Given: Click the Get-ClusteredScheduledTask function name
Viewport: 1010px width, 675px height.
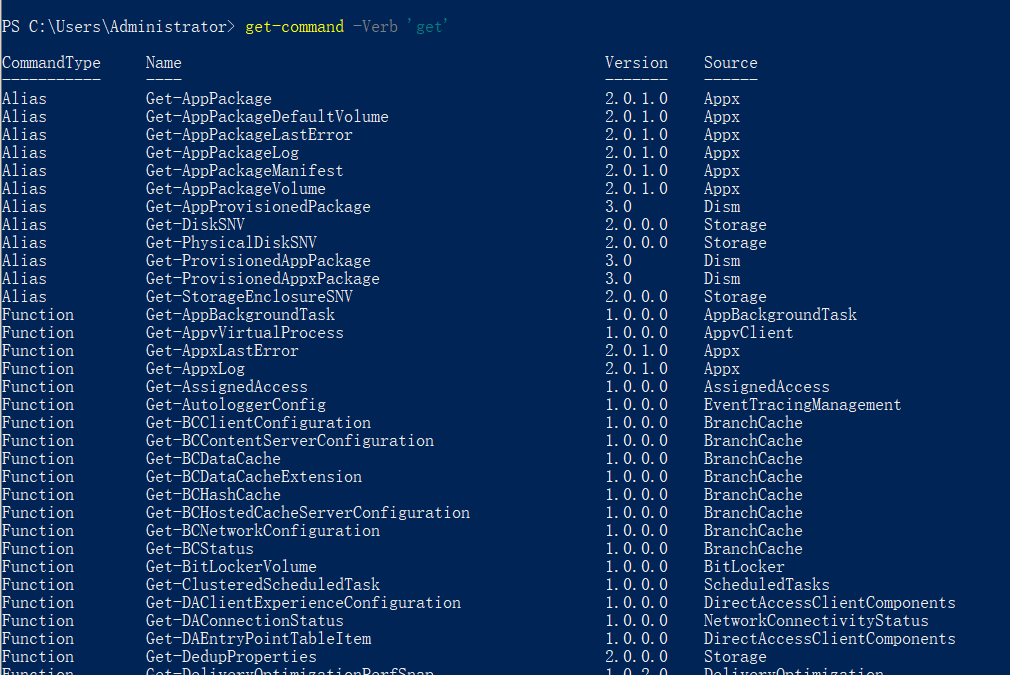Looking at the screenshot, I should click(x=262, y=585).
